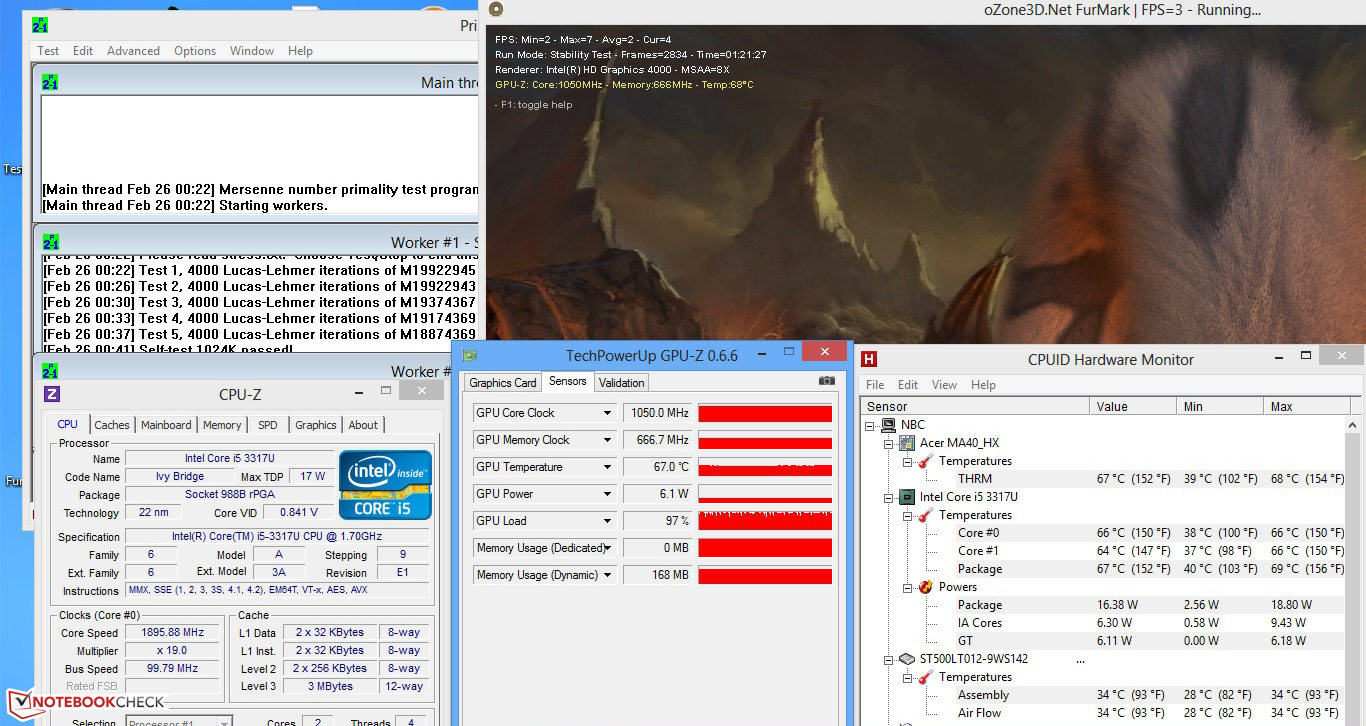Open the View menu in Hardware Monitor
The height and width of the screenshot is (726, 1366).
point(944,385)
